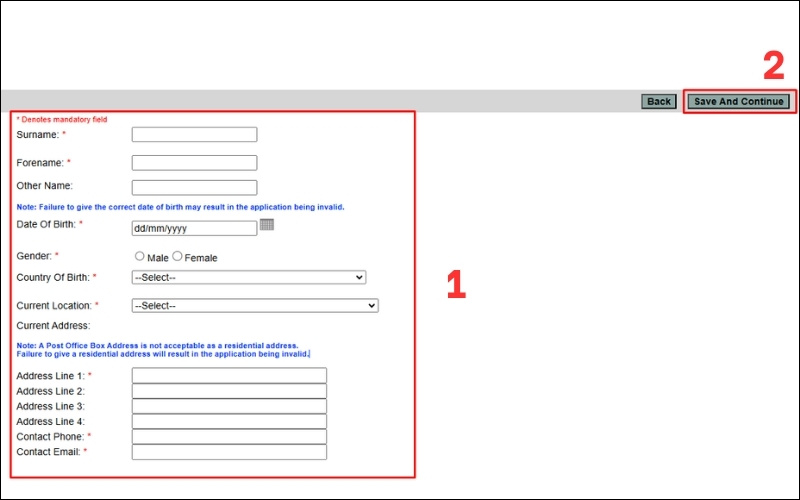Expand the Current Location dropdown
800x500 pixels.
pyautogui.click(x=255, y=305)
